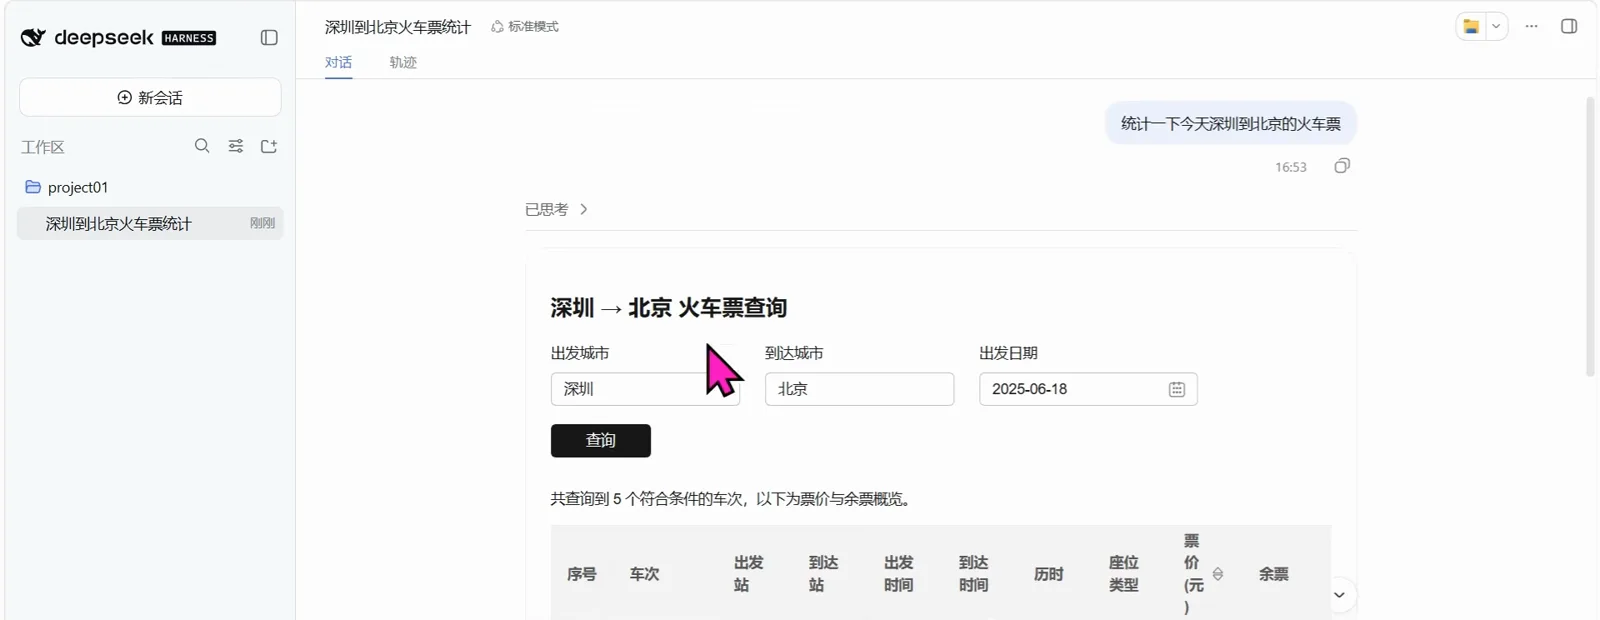Toggle the right side panel icon
This screenshot has width=1600, height=620.
coord(1569,27)
